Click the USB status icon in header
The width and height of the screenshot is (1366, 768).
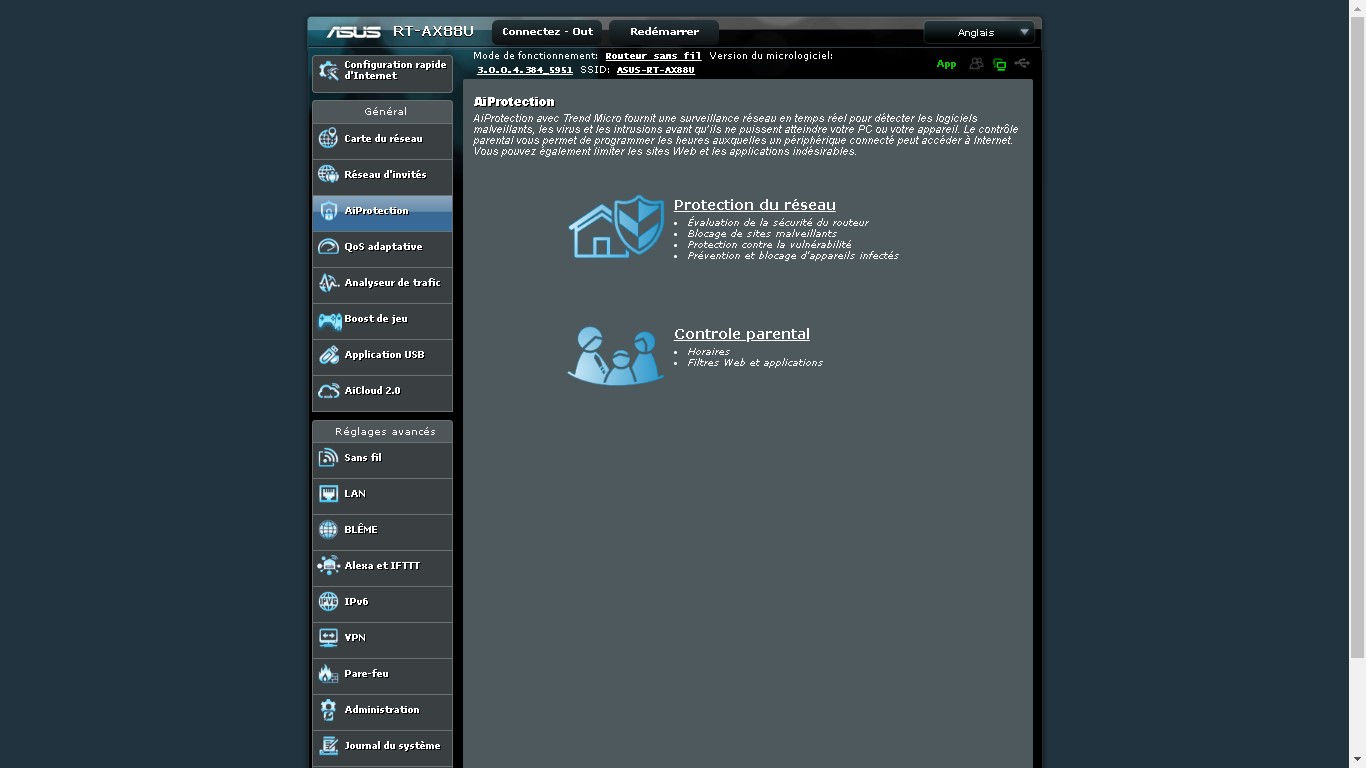coord(1022,63)
